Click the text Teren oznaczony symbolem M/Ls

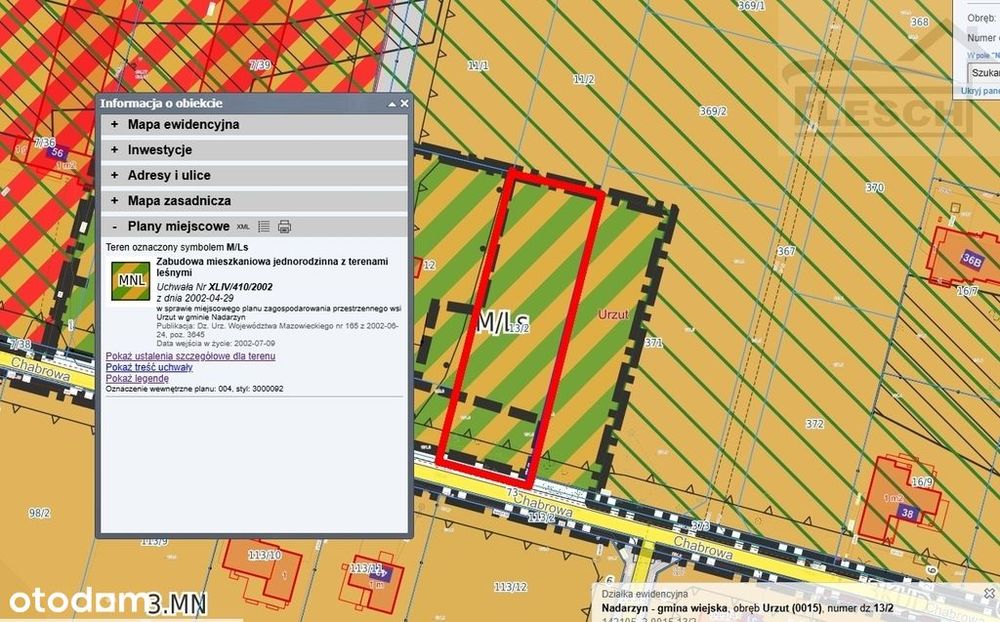[177, 247]
